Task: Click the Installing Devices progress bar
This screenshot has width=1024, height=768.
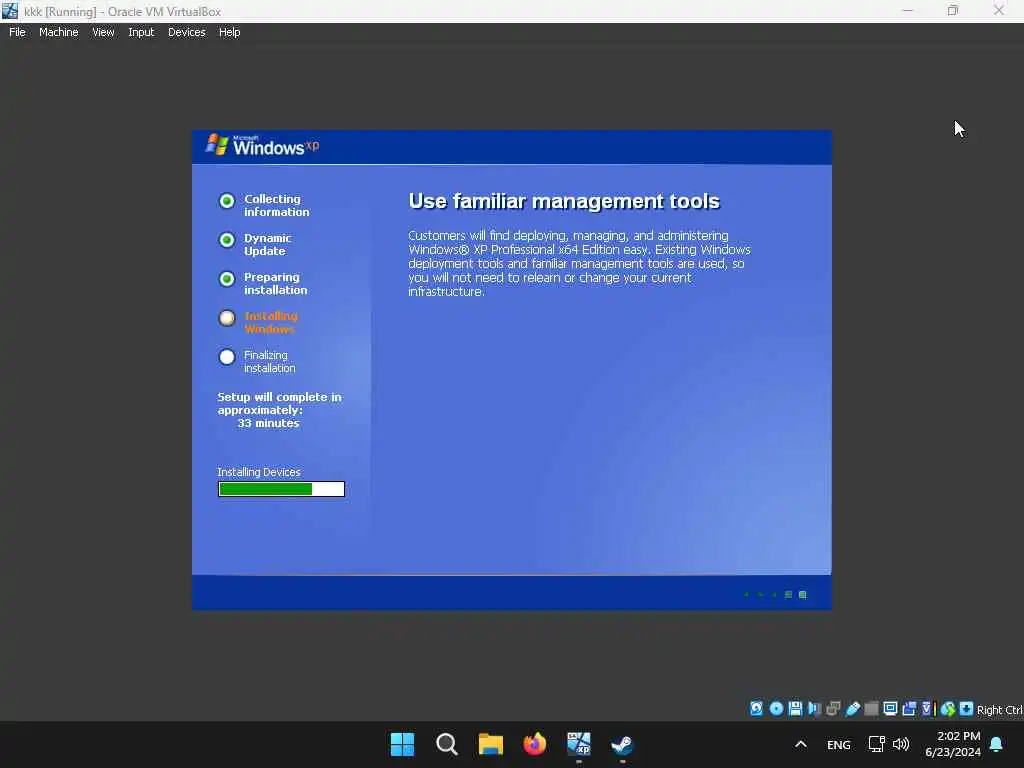Action: tap(281, 489)
